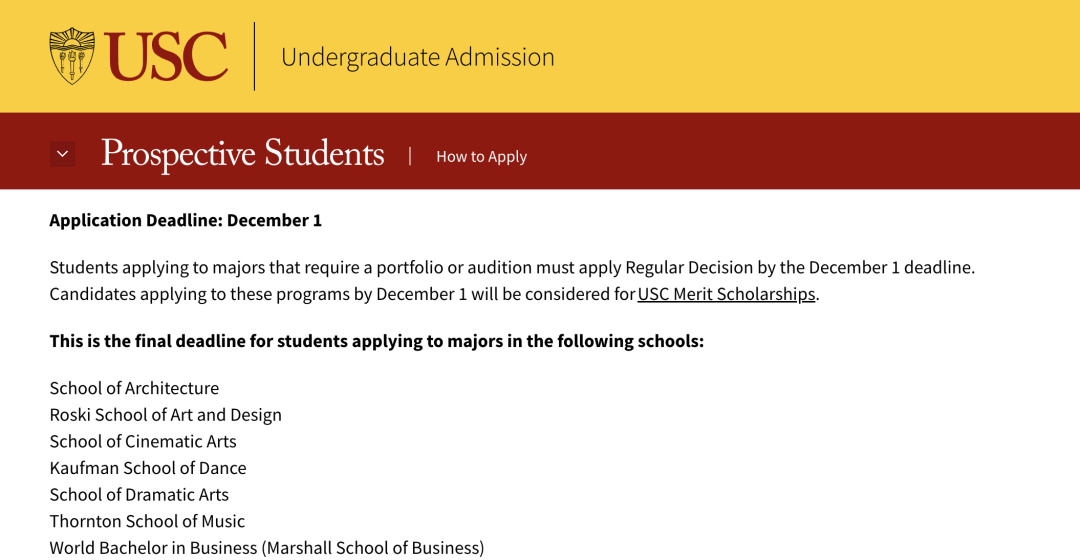Click School of Cinematic Arts entry
The height and width of the screenshot is (560, 1080).
(x=143, y=441)
